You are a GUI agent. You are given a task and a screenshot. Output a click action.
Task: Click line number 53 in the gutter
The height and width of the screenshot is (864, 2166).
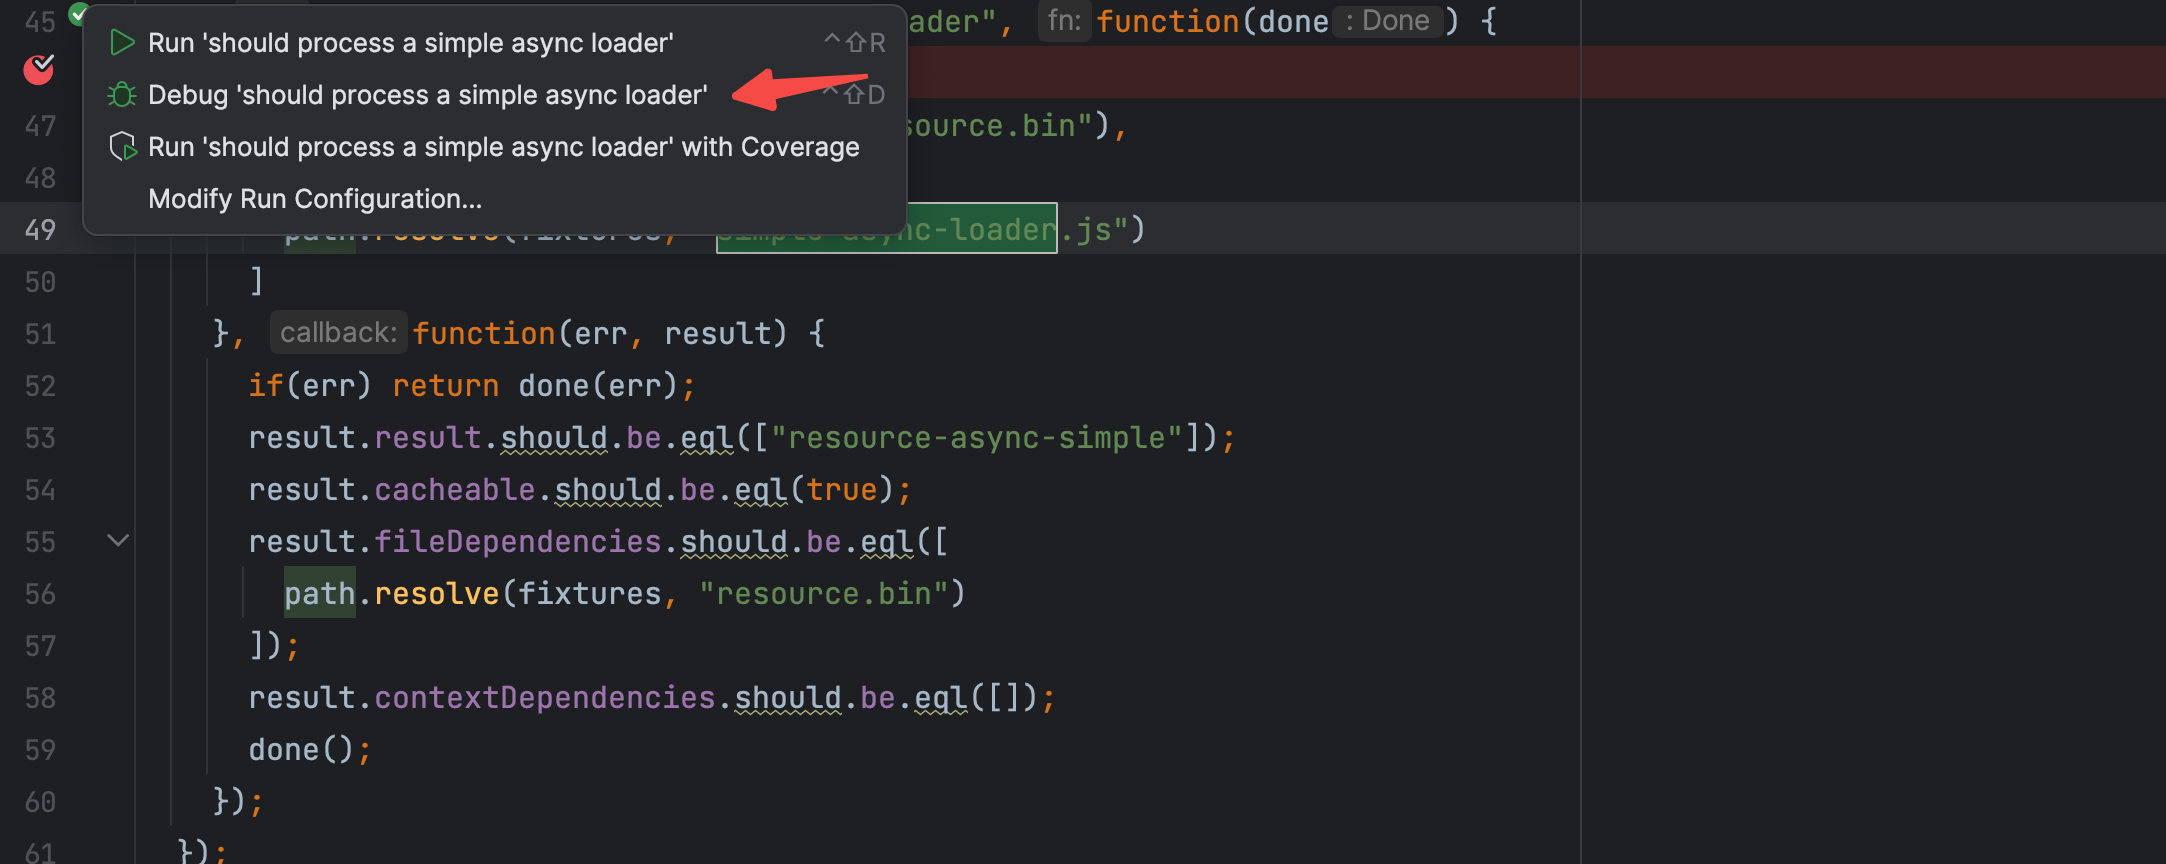[x=40, y=438]
